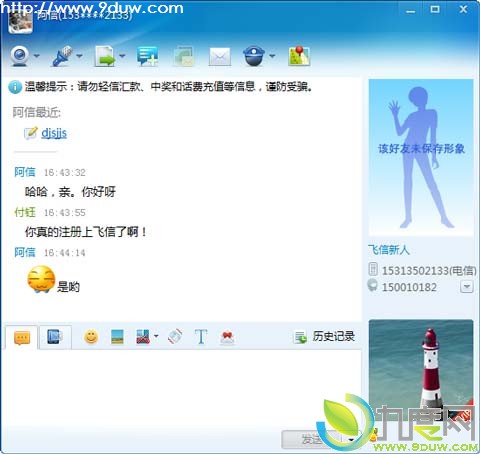Switch to the SMS phone message tab
480x454 pixels.
click(55, 337)
